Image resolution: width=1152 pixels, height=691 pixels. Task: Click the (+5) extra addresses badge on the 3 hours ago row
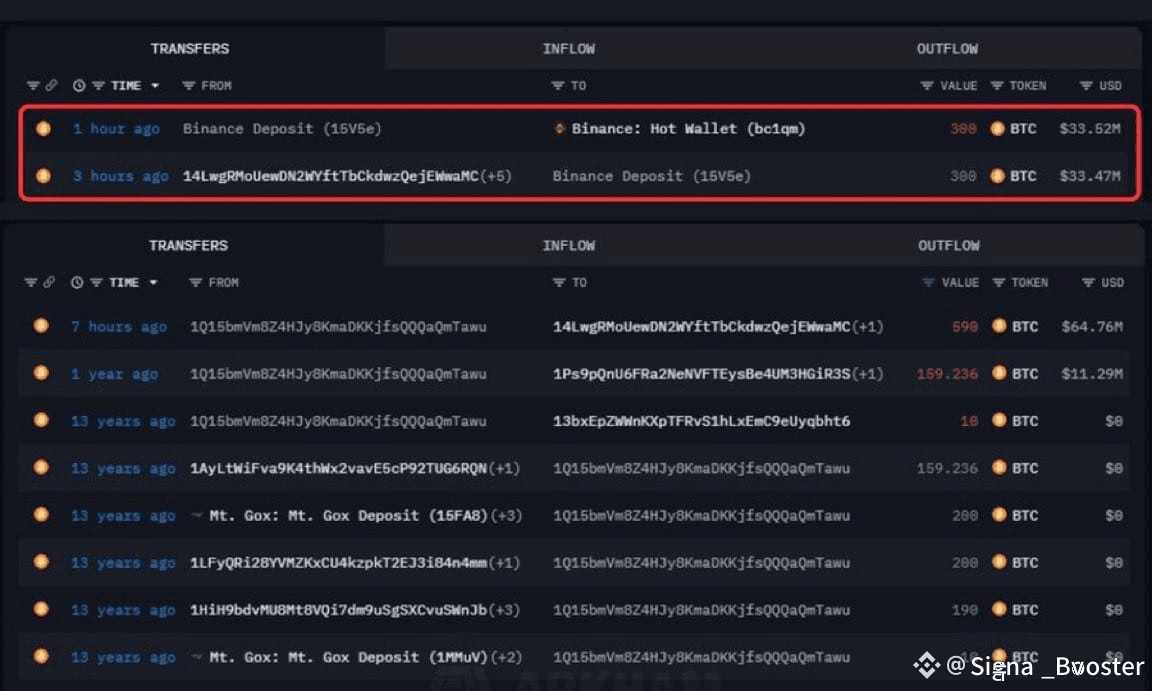[x=496, y=176]
